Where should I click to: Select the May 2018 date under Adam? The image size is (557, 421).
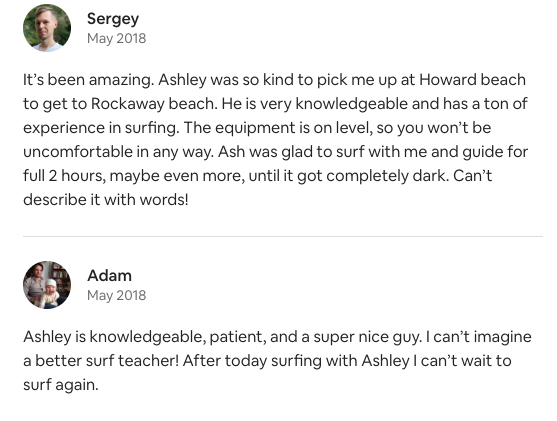pos(117,295)
